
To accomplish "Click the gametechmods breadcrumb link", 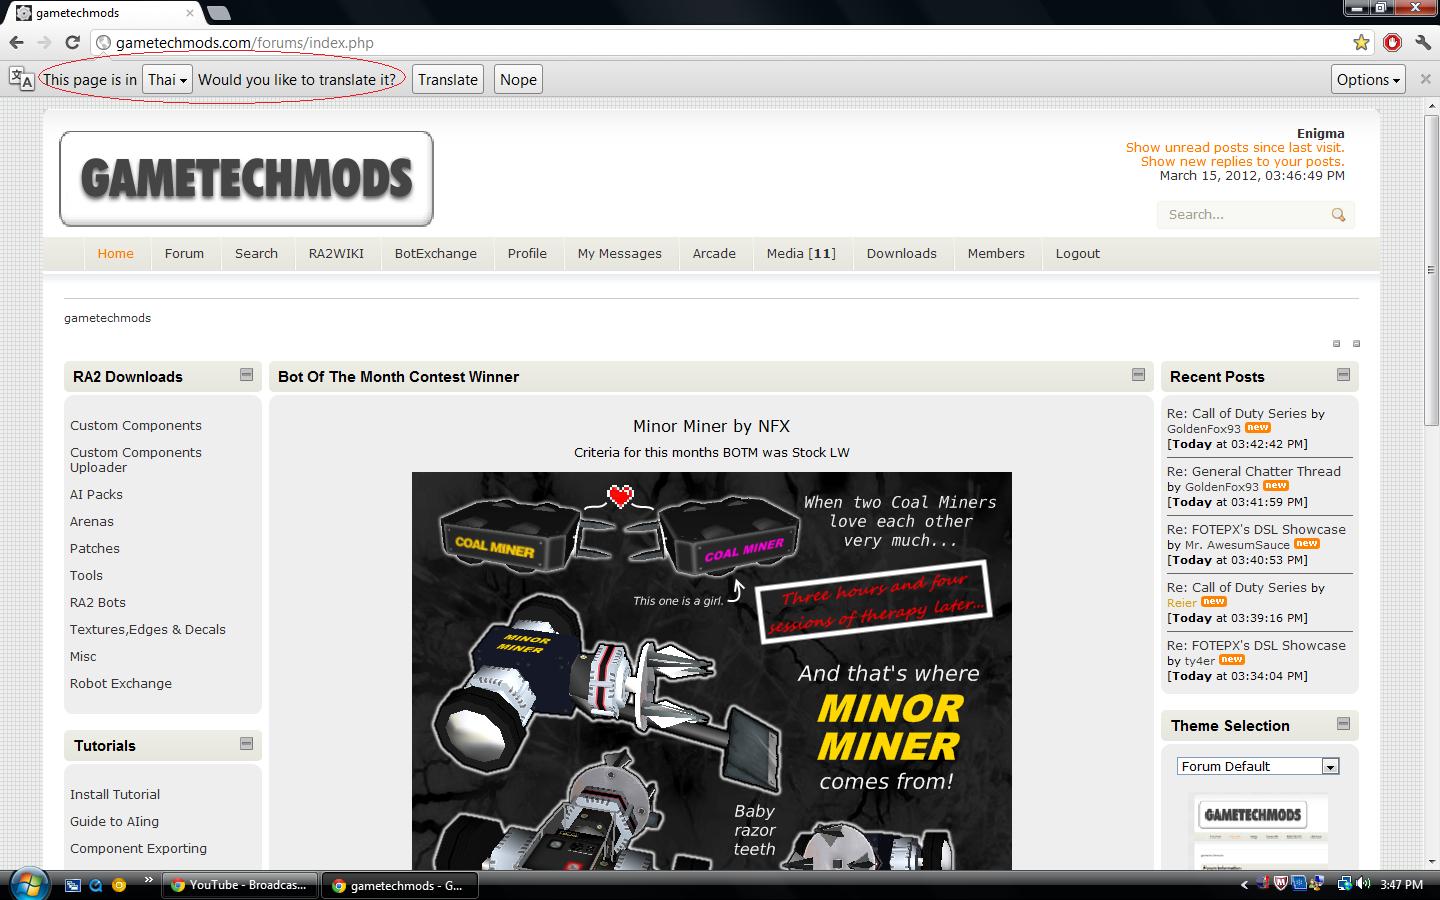I will [107, 318].
